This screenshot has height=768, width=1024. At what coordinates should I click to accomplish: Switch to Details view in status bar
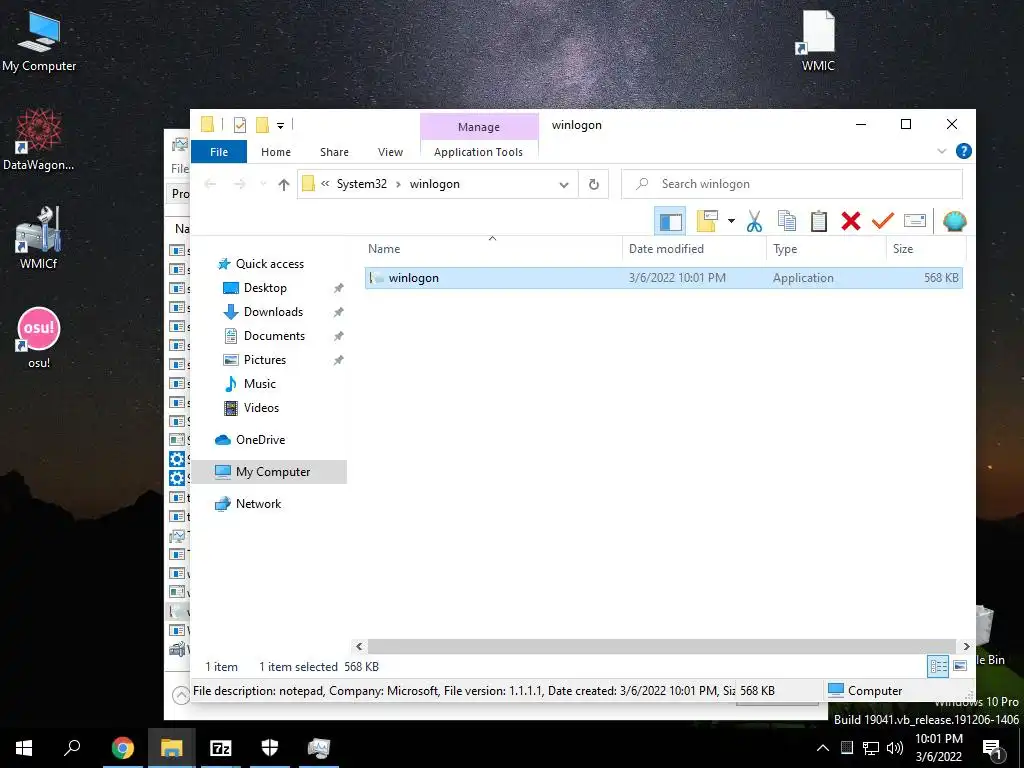(938, 666)
